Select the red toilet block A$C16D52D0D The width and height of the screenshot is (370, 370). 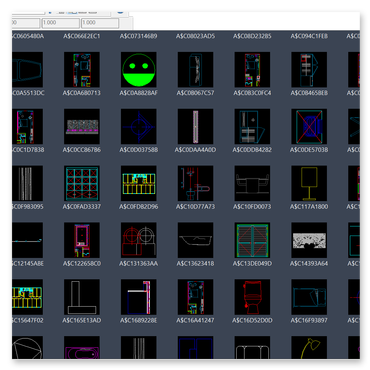point(252,297)
